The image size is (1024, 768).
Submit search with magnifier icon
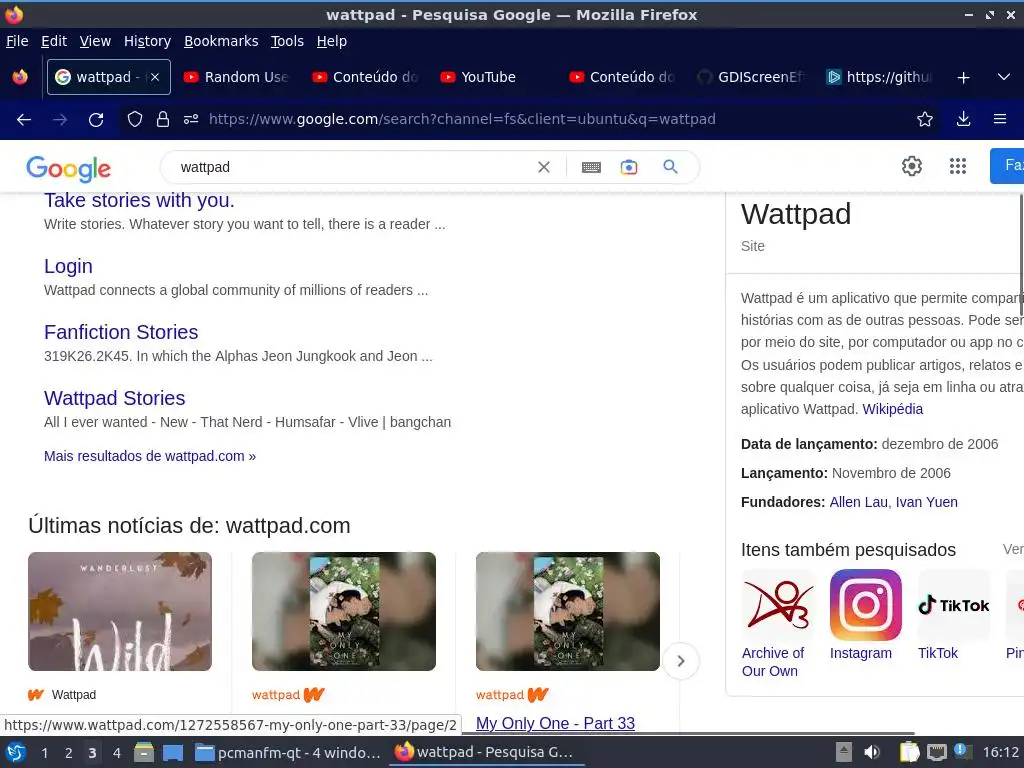[x=670, y=167]
